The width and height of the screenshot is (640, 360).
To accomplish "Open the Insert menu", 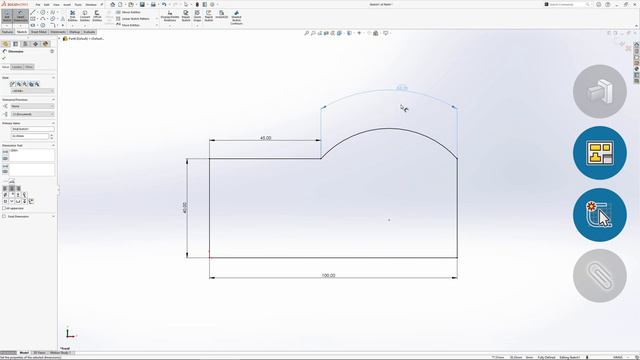I will (x=67, y=5).
